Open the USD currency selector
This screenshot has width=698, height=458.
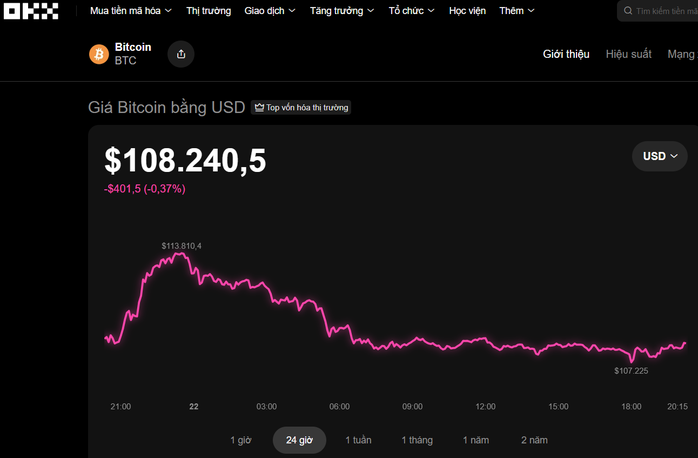(x=659, y=156)
